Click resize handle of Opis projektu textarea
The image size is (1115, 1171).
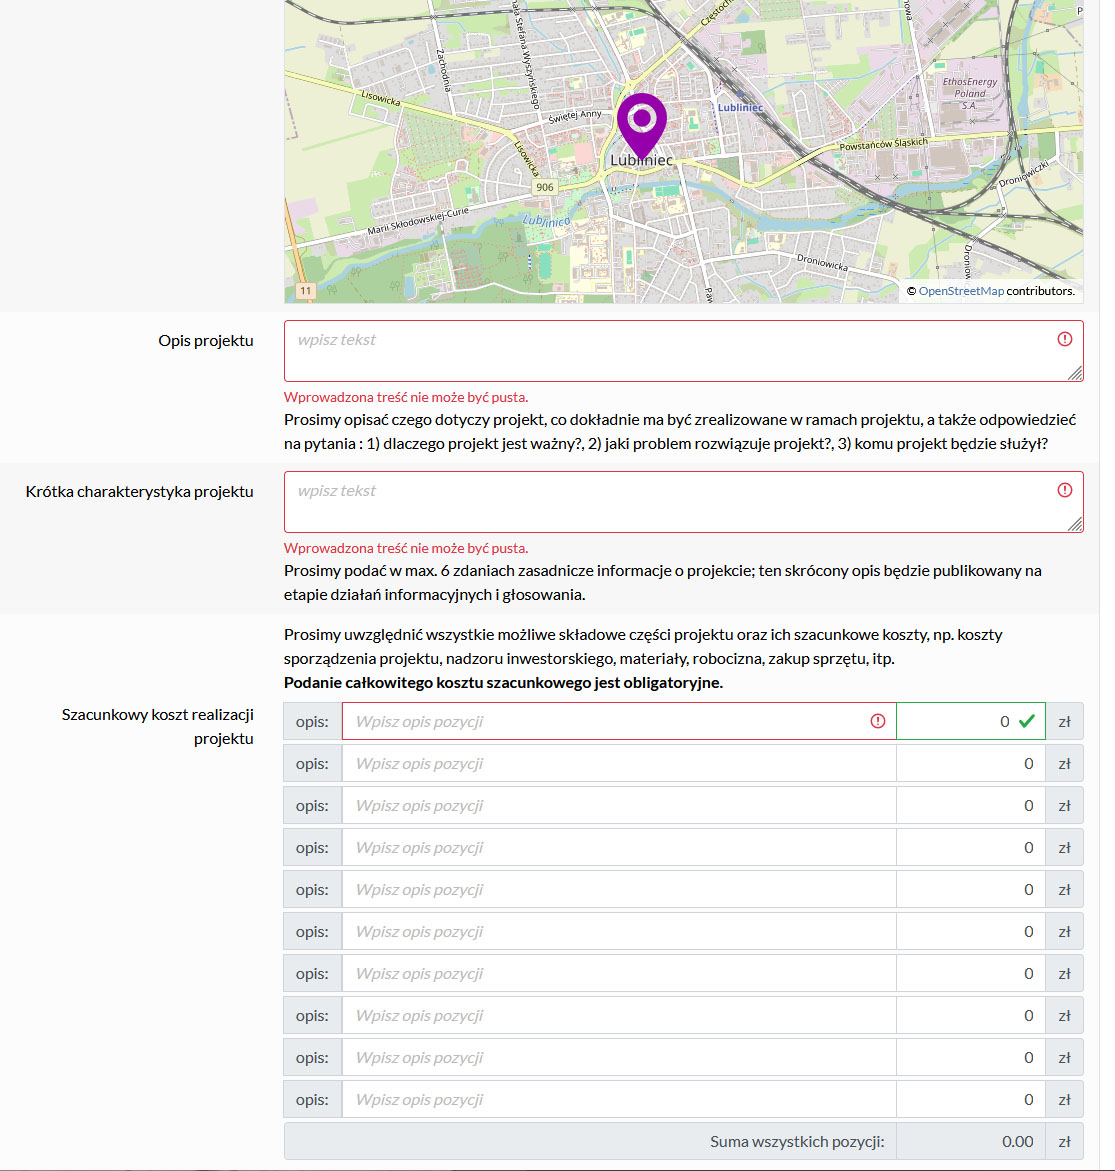click(x=1075, y=373)
